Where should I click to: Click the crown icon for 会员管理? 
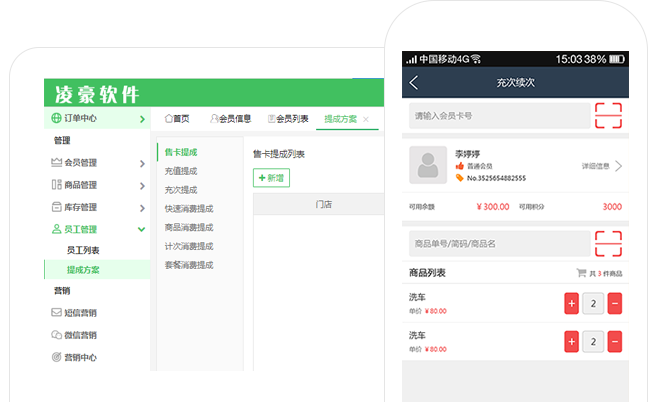click(x=56, y=162)
